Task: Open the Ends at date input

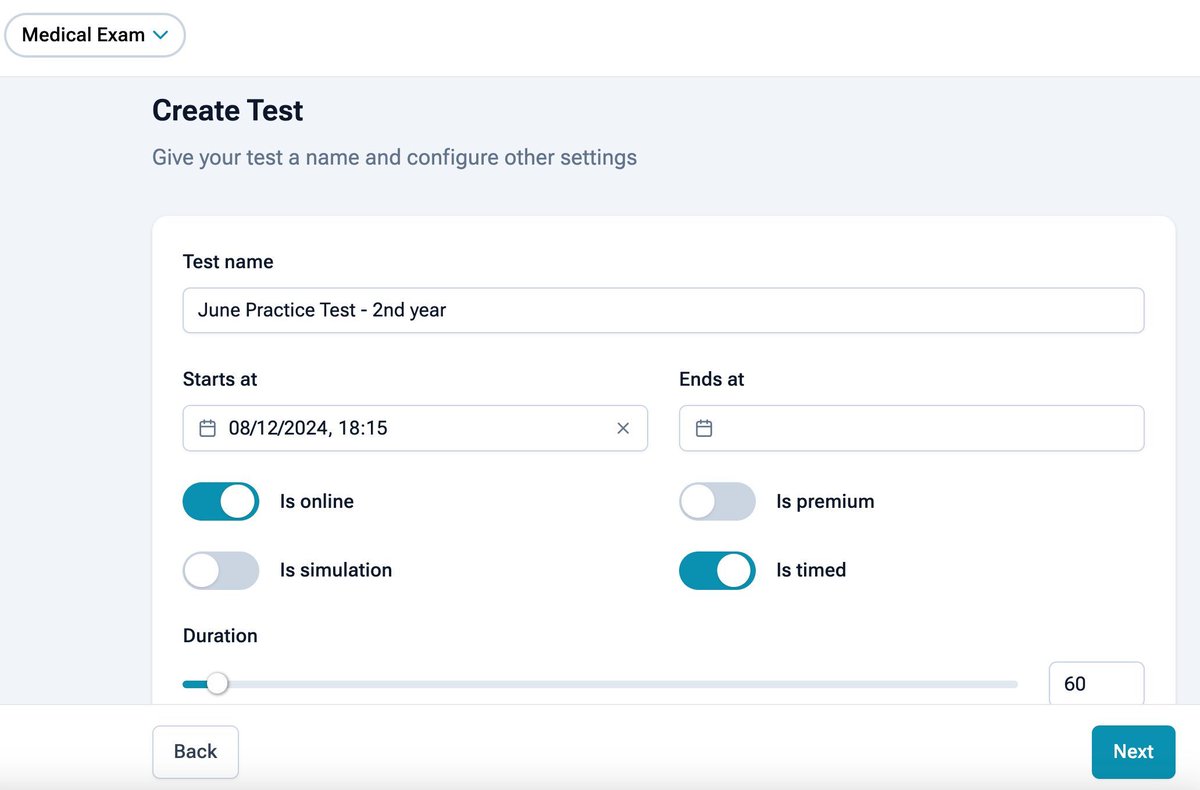Action: point(910,427)
